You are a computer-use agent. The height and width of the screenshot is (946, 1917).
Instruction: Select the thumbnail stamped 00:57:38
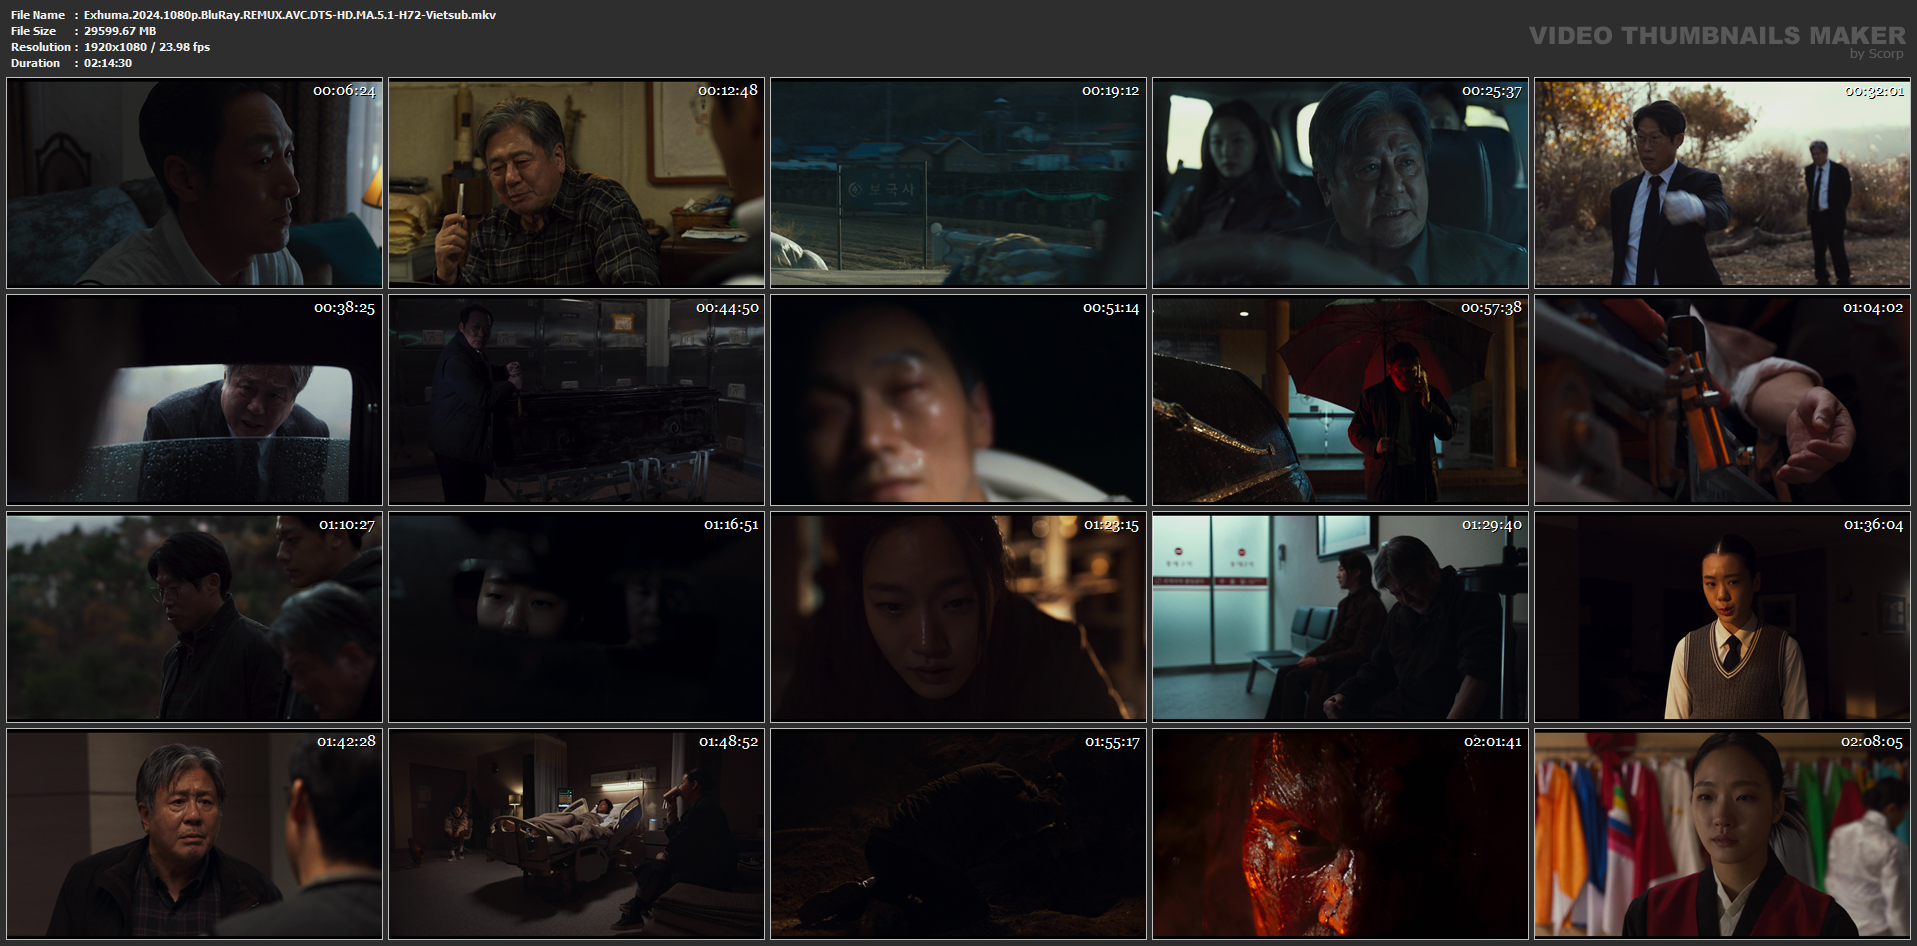click(1340, 400)
